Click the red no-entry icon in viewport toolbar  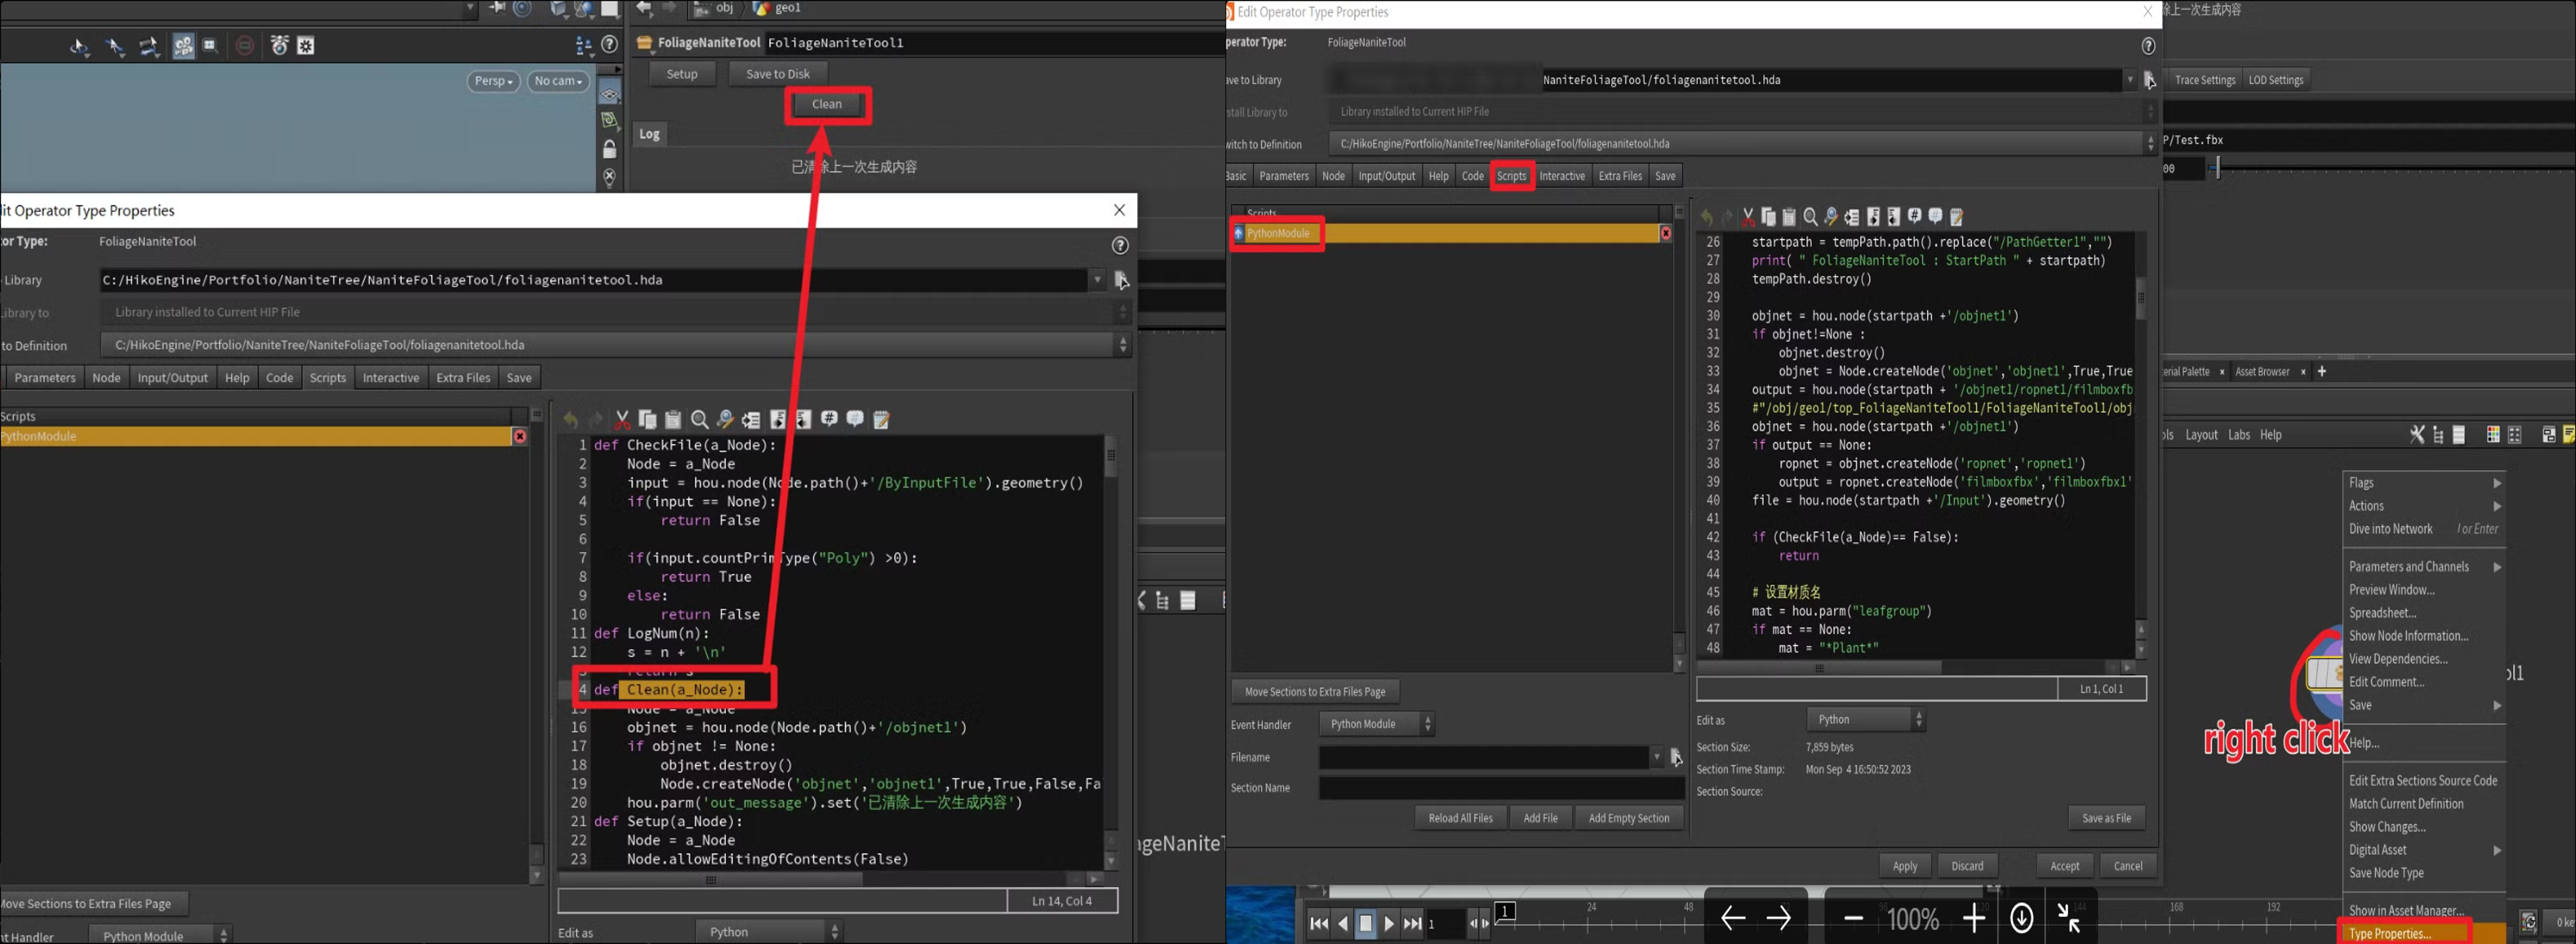pos(245,45)
